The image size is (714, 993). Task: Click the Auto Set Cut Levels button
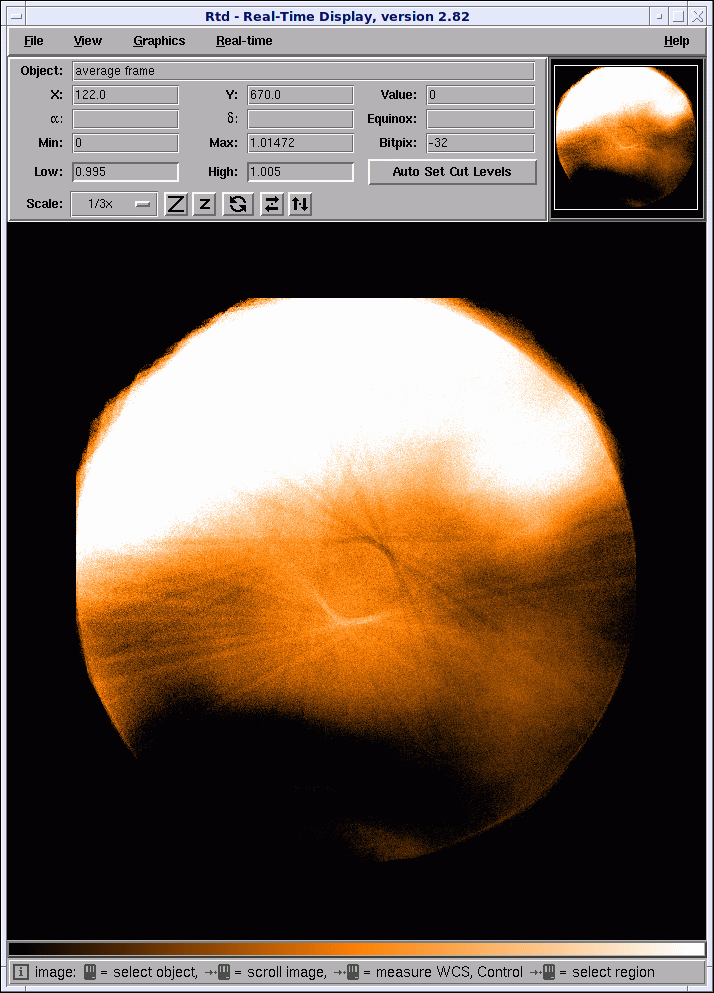pyautogui.click(x=452, y=172)
